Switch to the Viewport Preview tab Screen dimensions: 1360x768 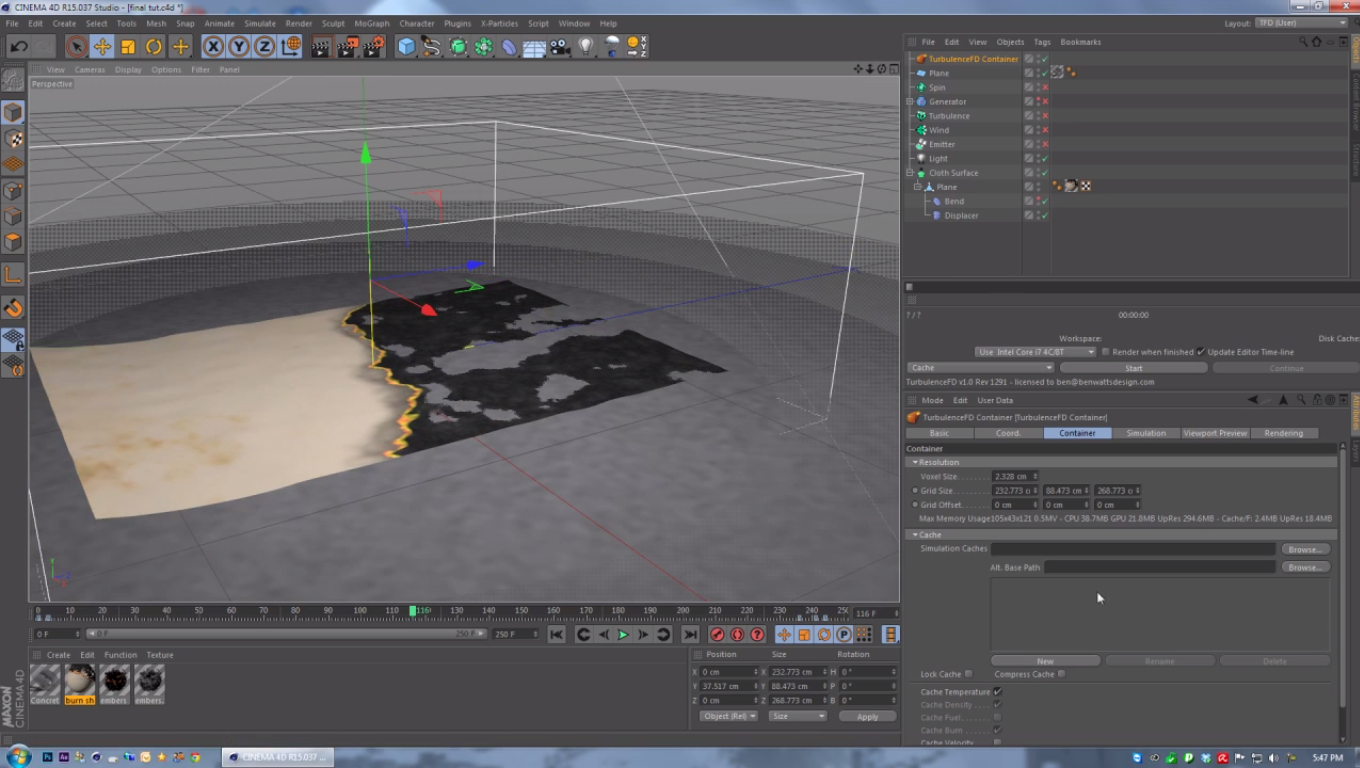(x=1215, y=433)
